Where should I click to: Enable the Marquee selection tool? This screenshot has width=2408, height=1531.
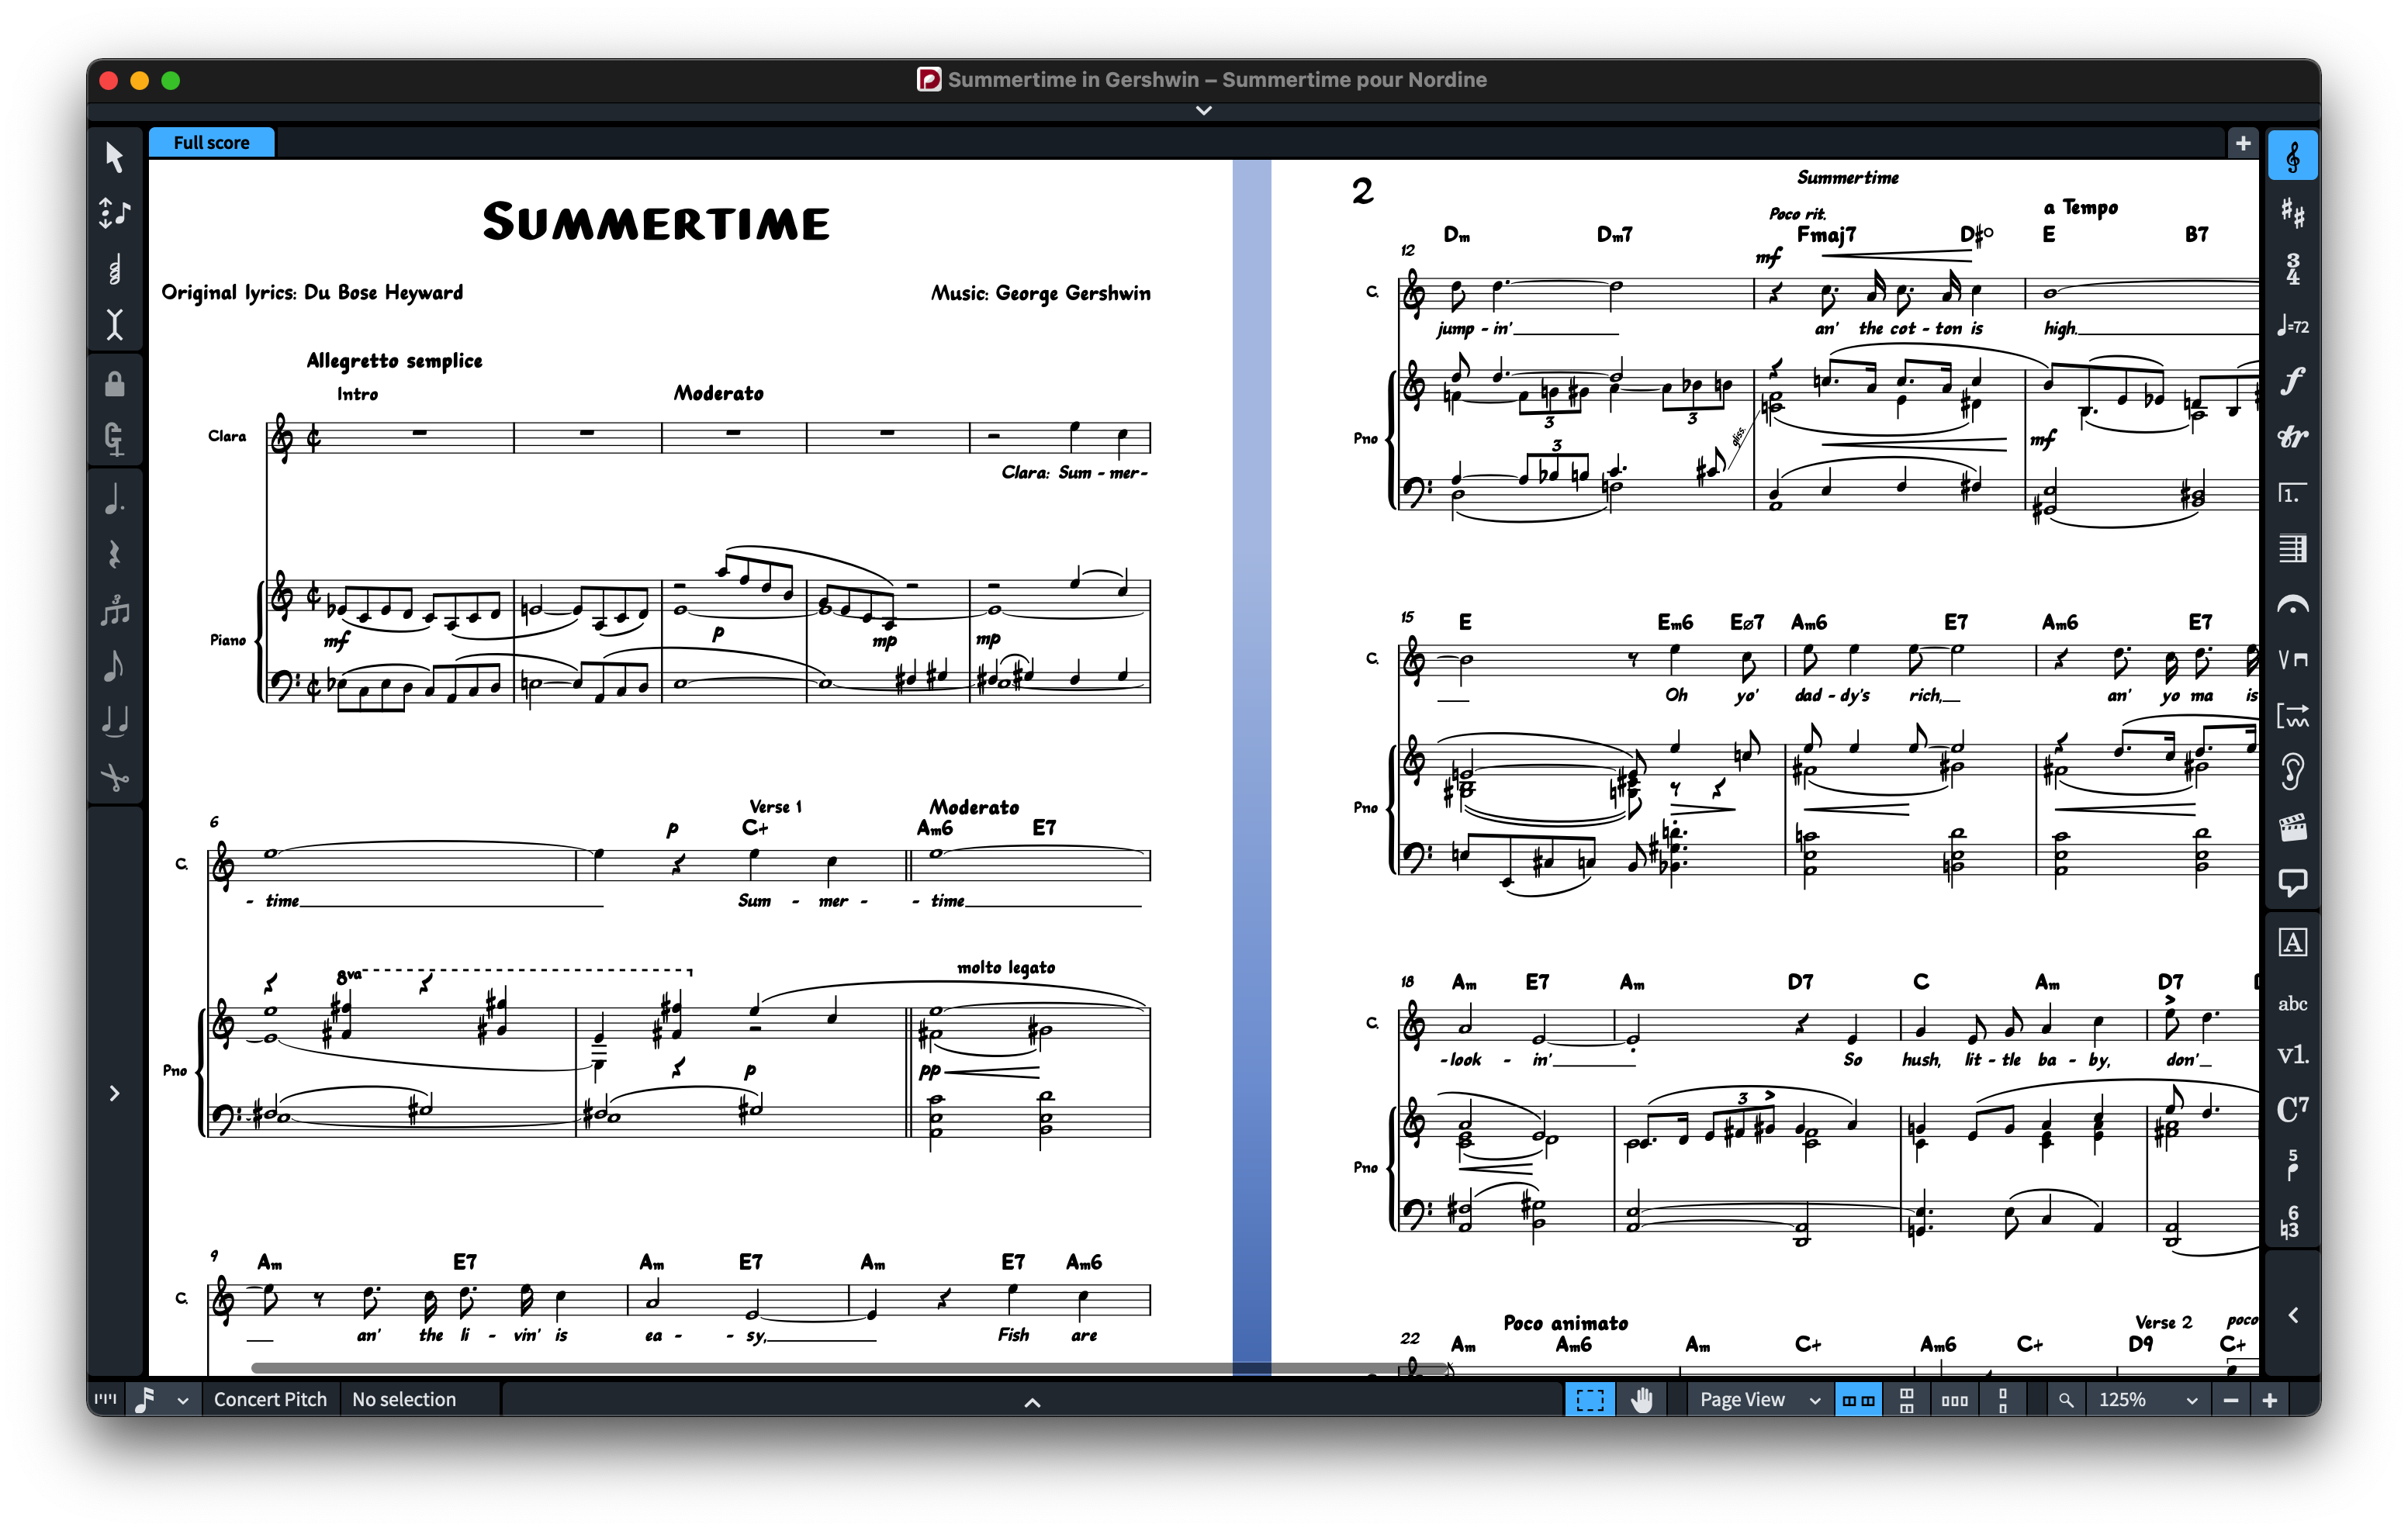(1589, 1399)
